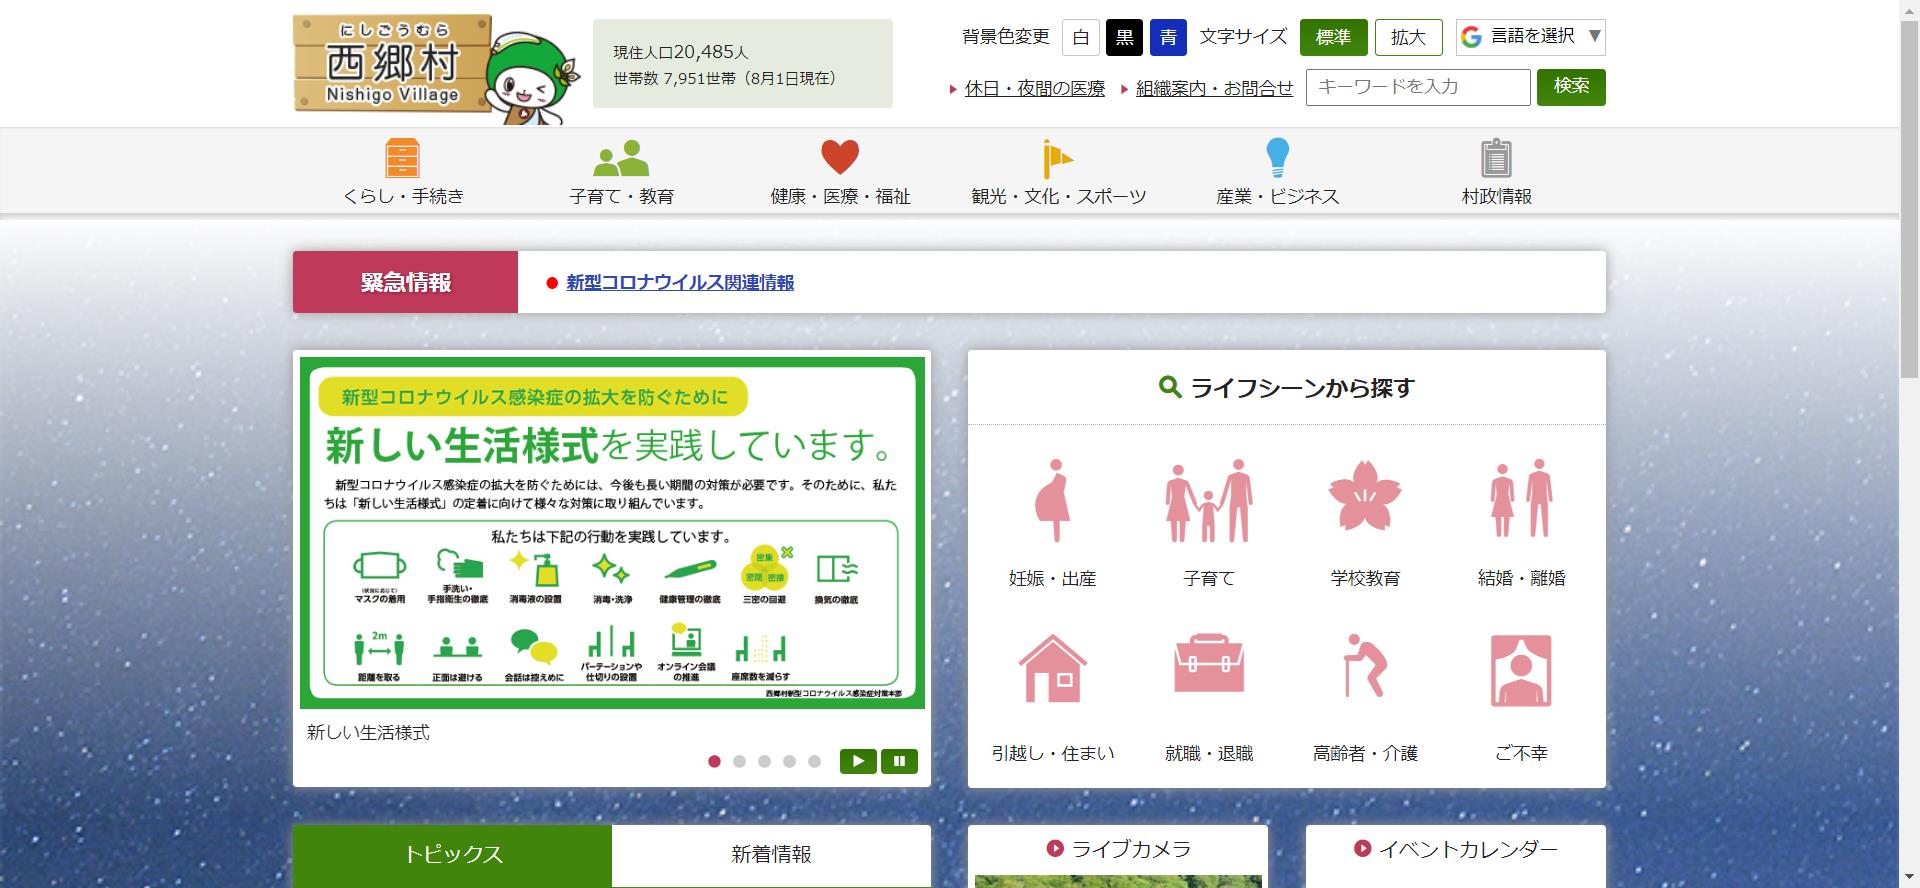This screenshot has width=1920, height=888.
Task: Click the 妊娠・出産 label text
Action: (x=1052, y=579)
